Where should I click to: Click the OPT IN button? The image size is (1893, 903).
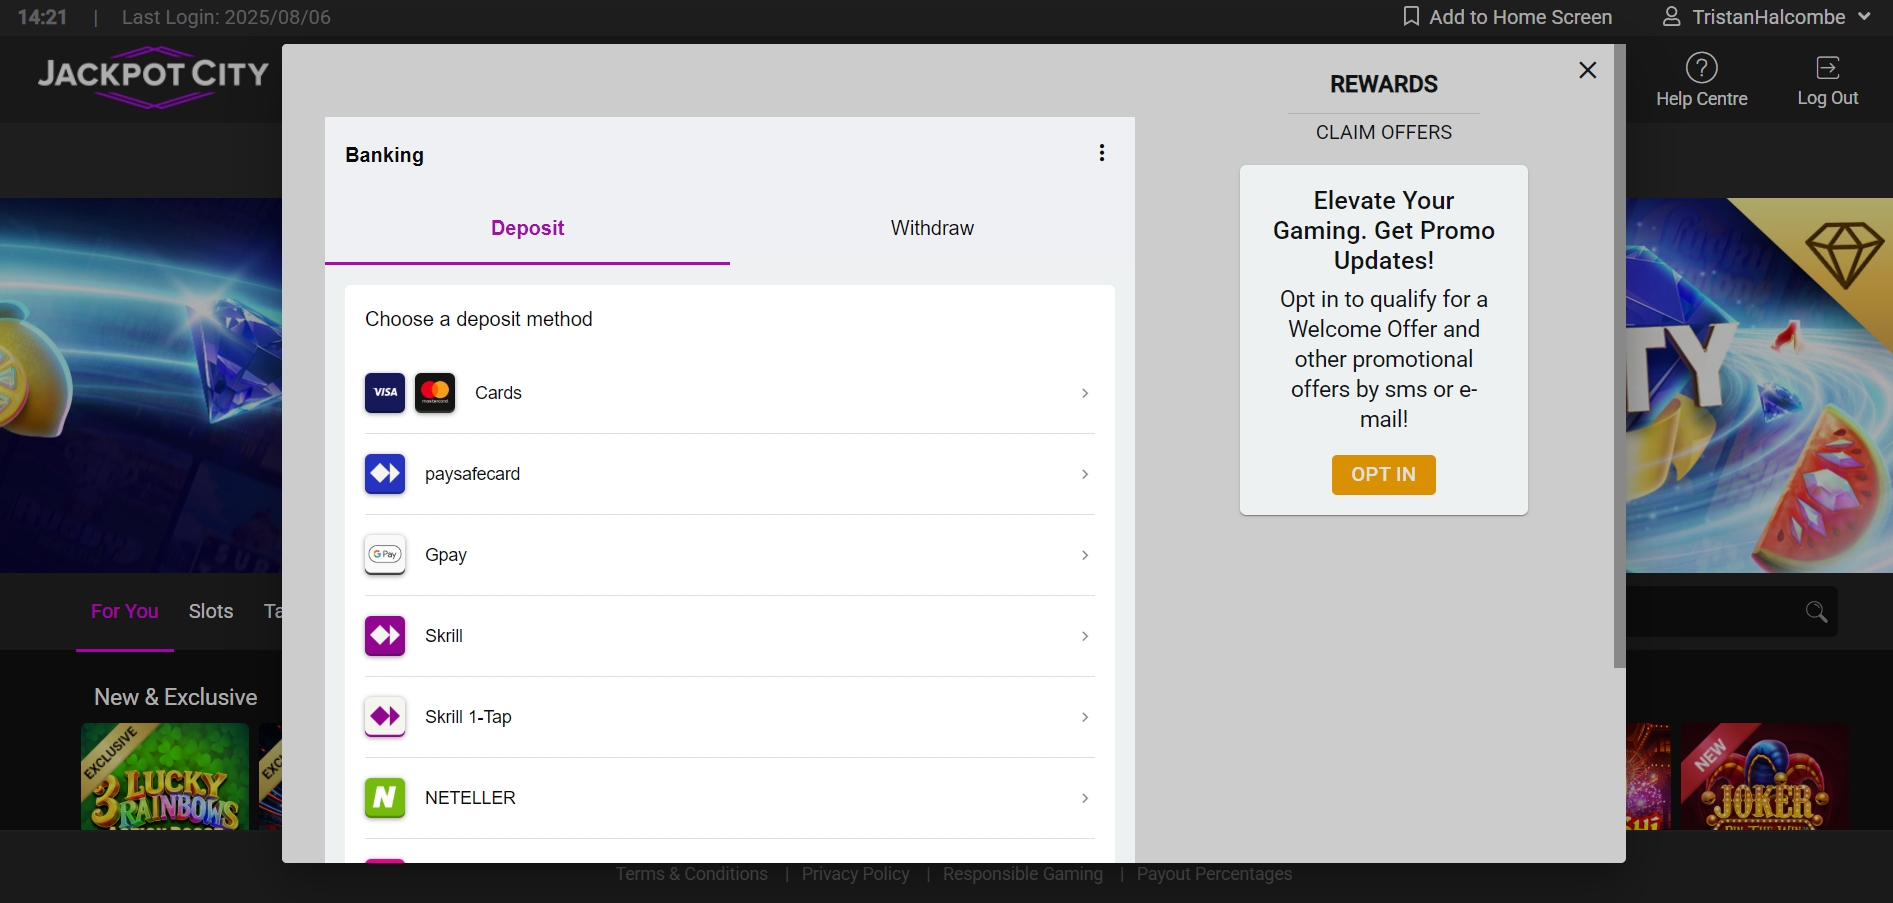click(1384, 475)
